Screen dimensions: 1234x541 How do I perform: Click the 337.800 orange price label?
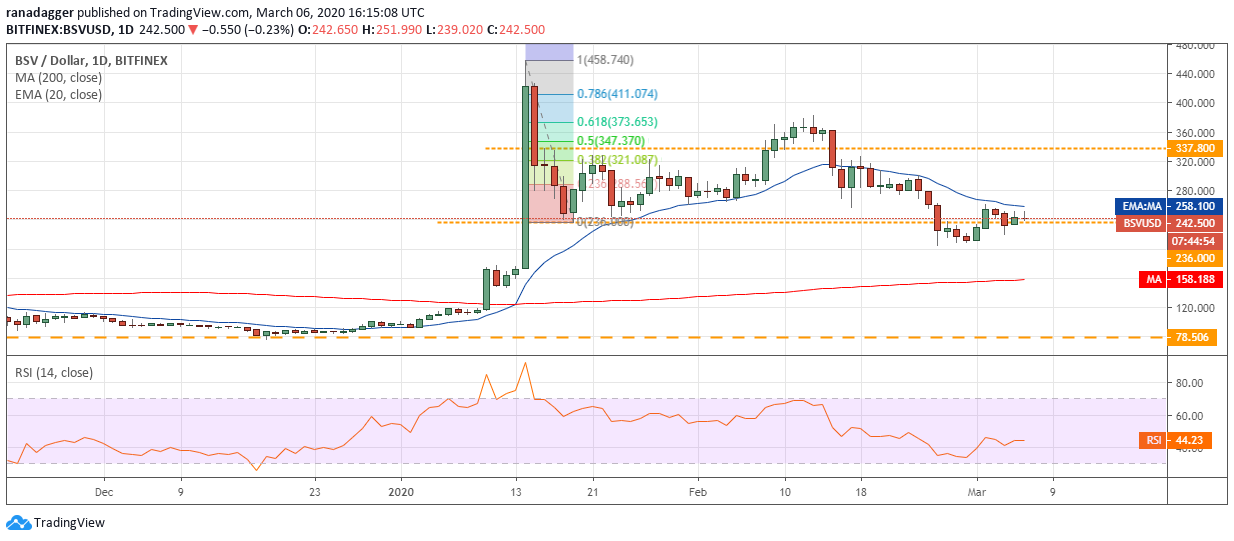tap(1197, 148)
